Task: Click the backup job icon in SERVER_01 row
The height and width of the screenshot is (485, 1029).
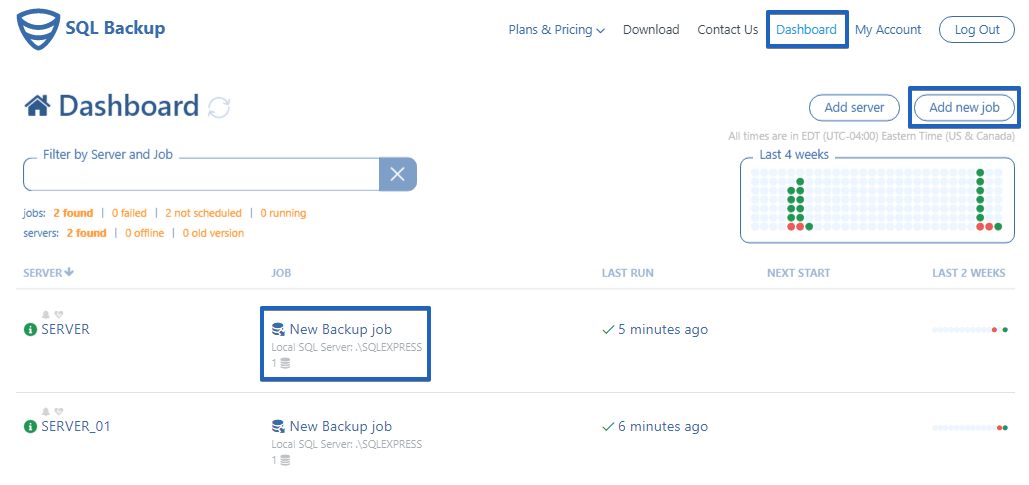Action: (278, 427)
